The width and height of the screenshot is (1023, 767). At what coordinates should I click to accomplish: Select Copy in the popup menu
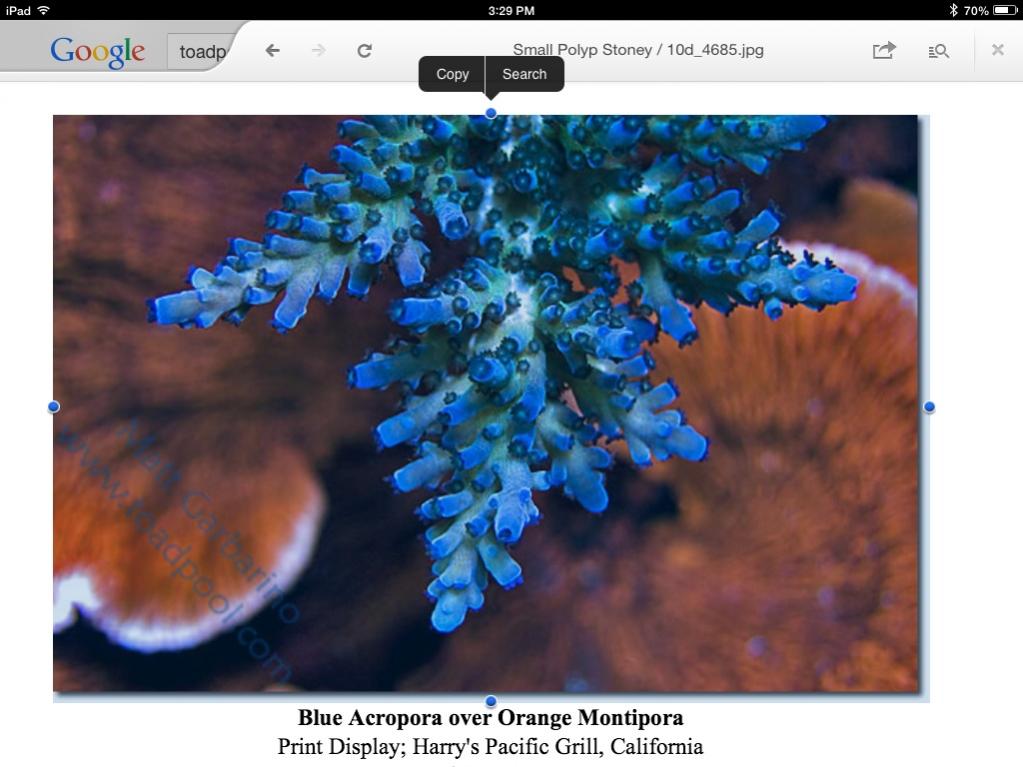(452, 74)
